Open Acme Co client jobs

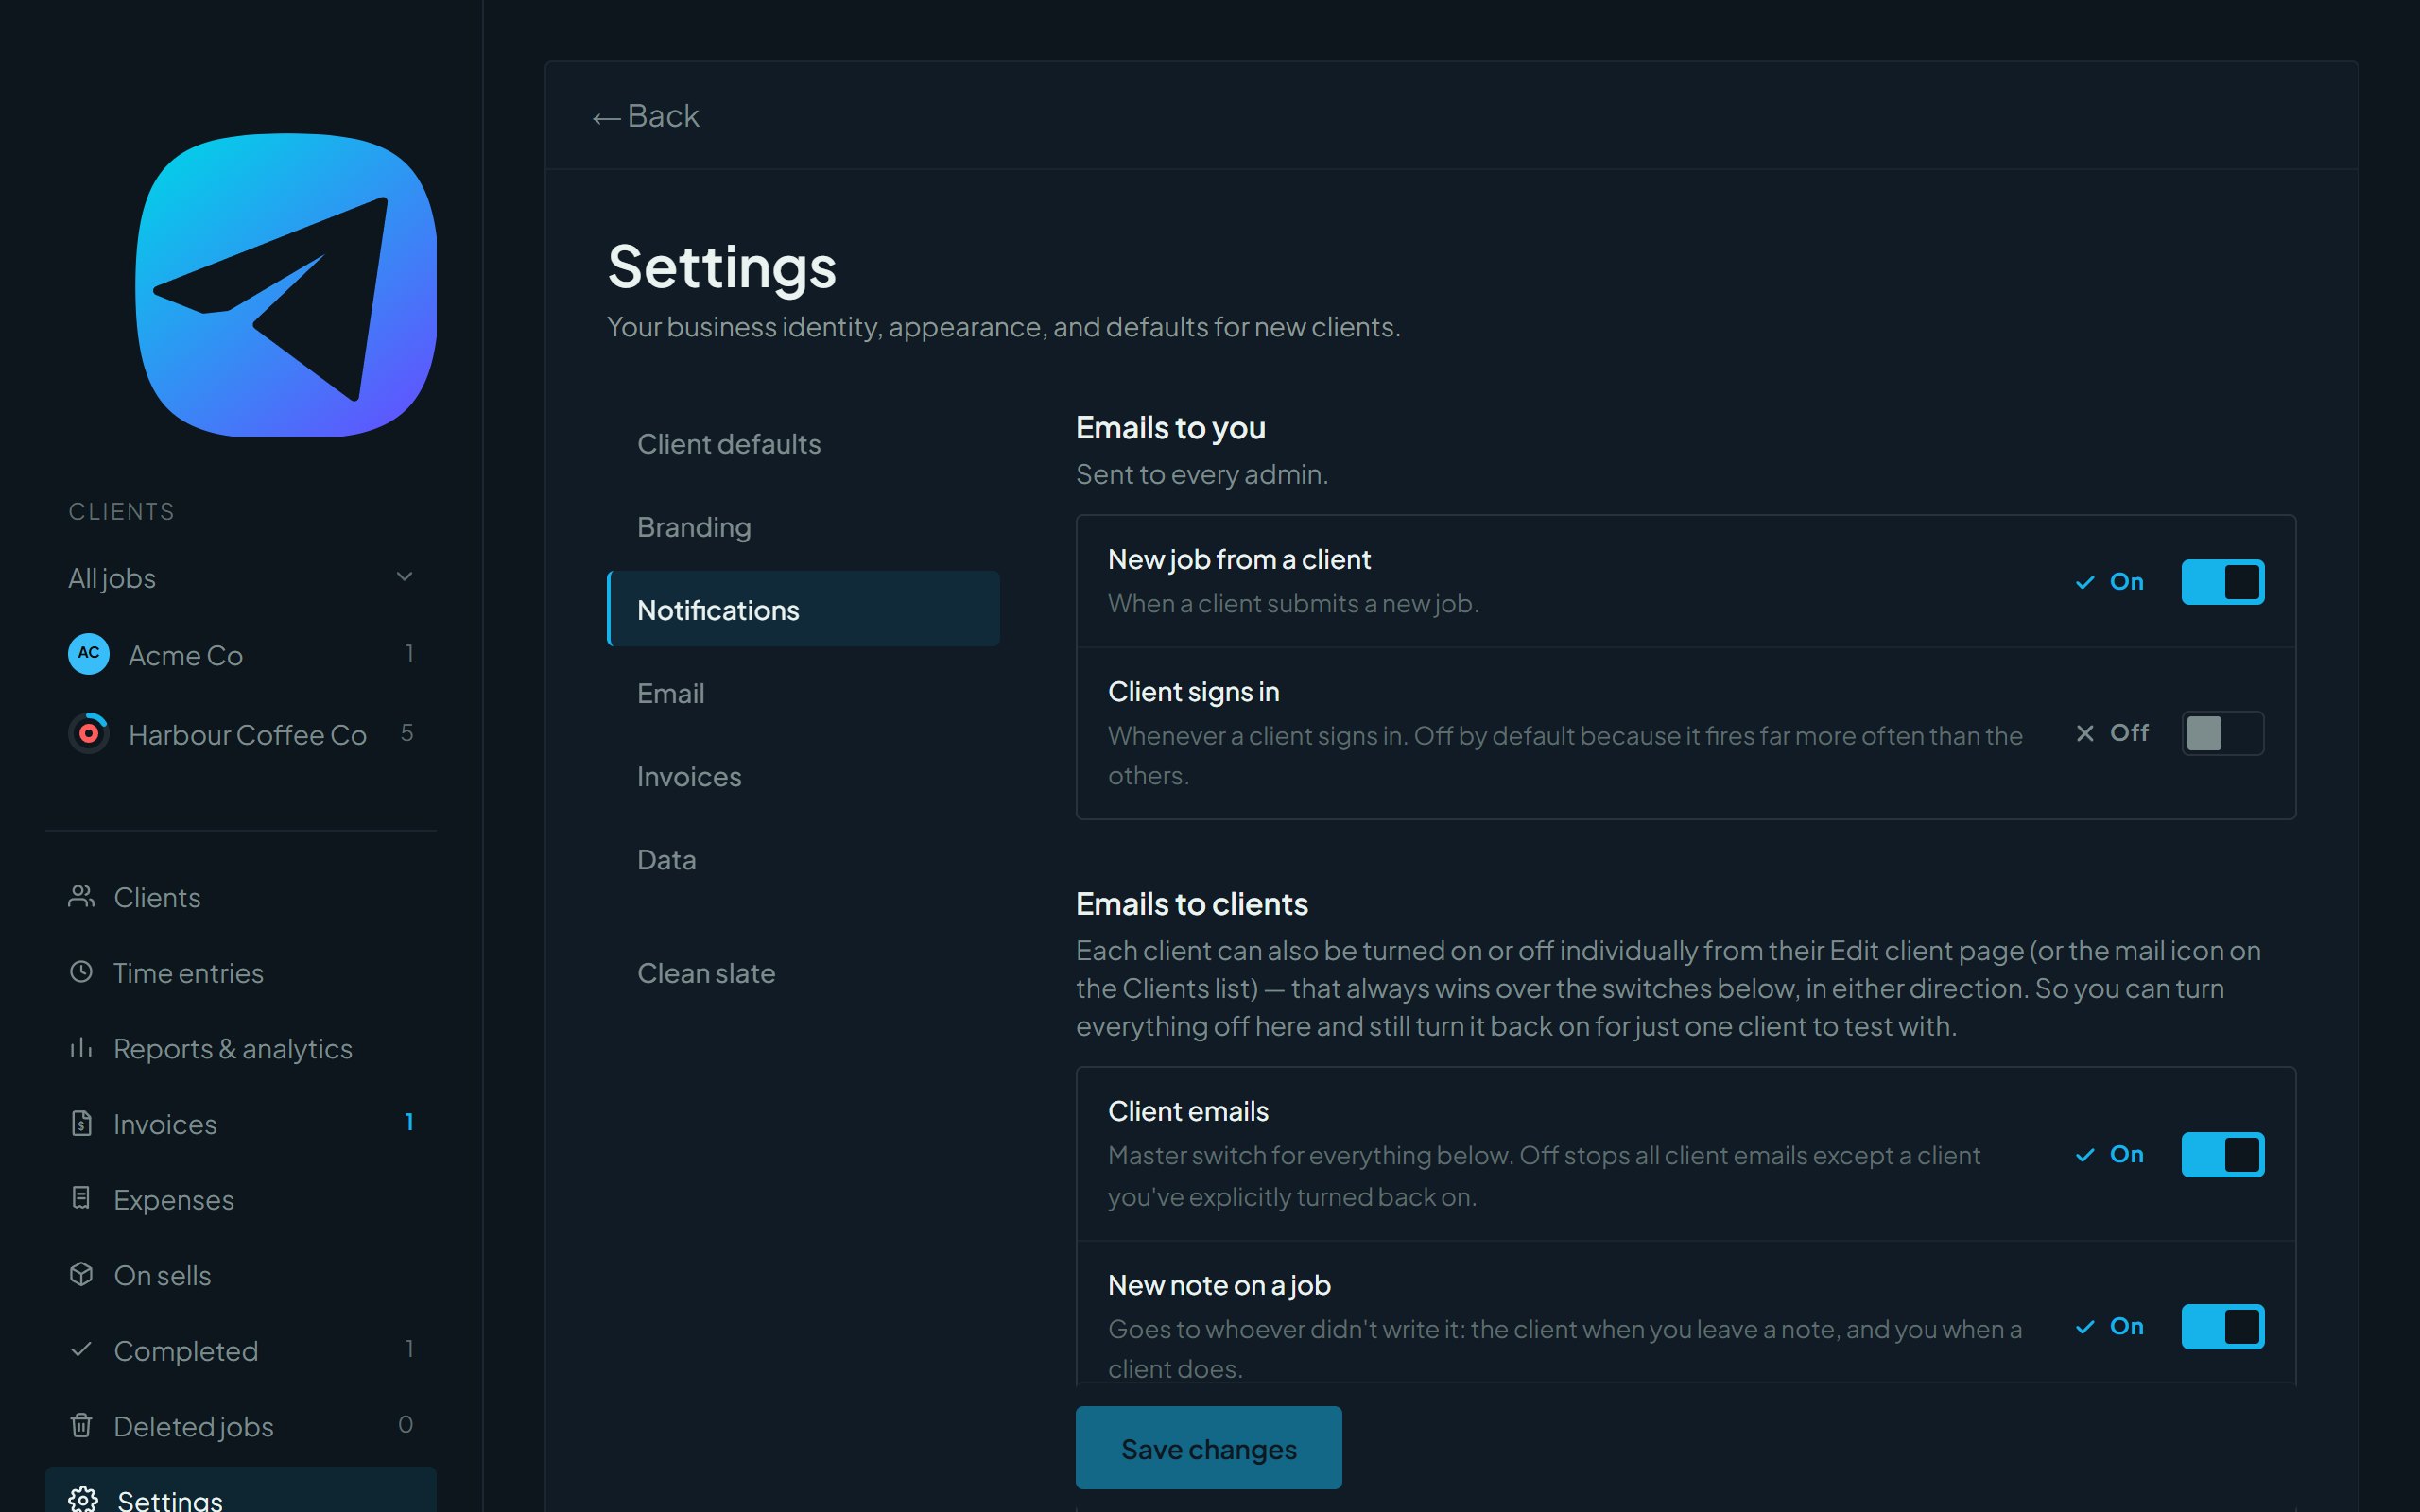click(241, 654)
